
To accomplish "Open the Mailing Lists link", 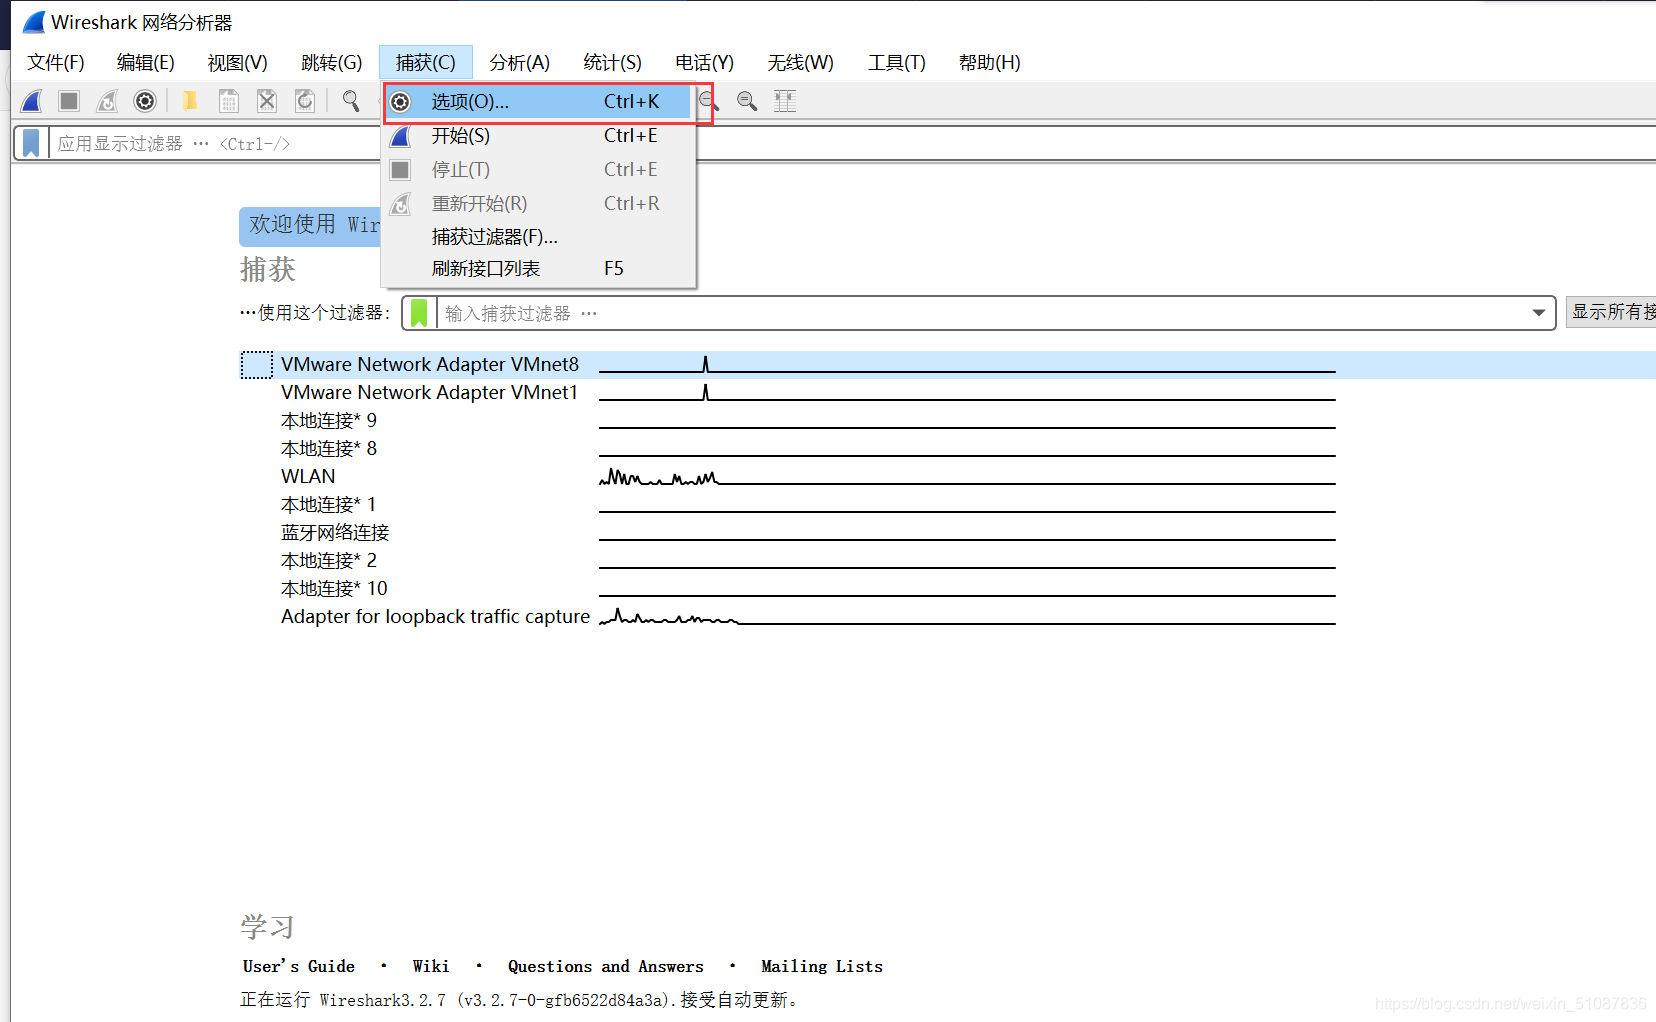I will pos(822,966).
